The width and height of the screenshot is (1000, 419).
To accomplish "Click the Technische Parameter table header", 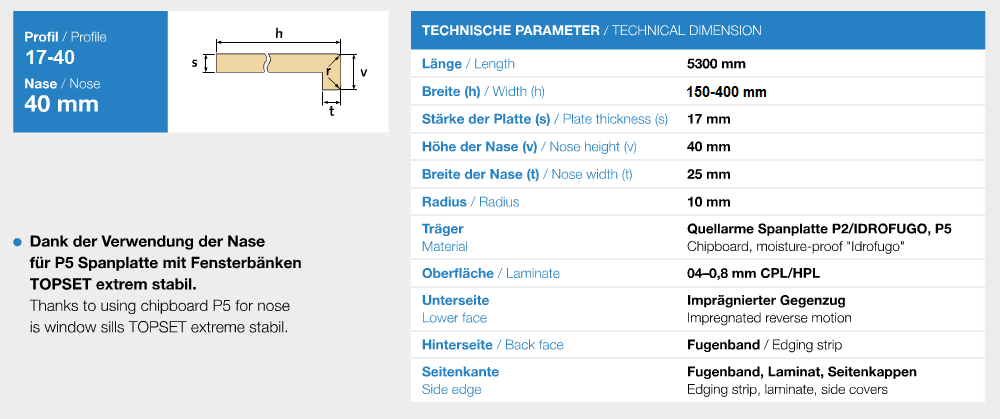I will pos(698,30).
